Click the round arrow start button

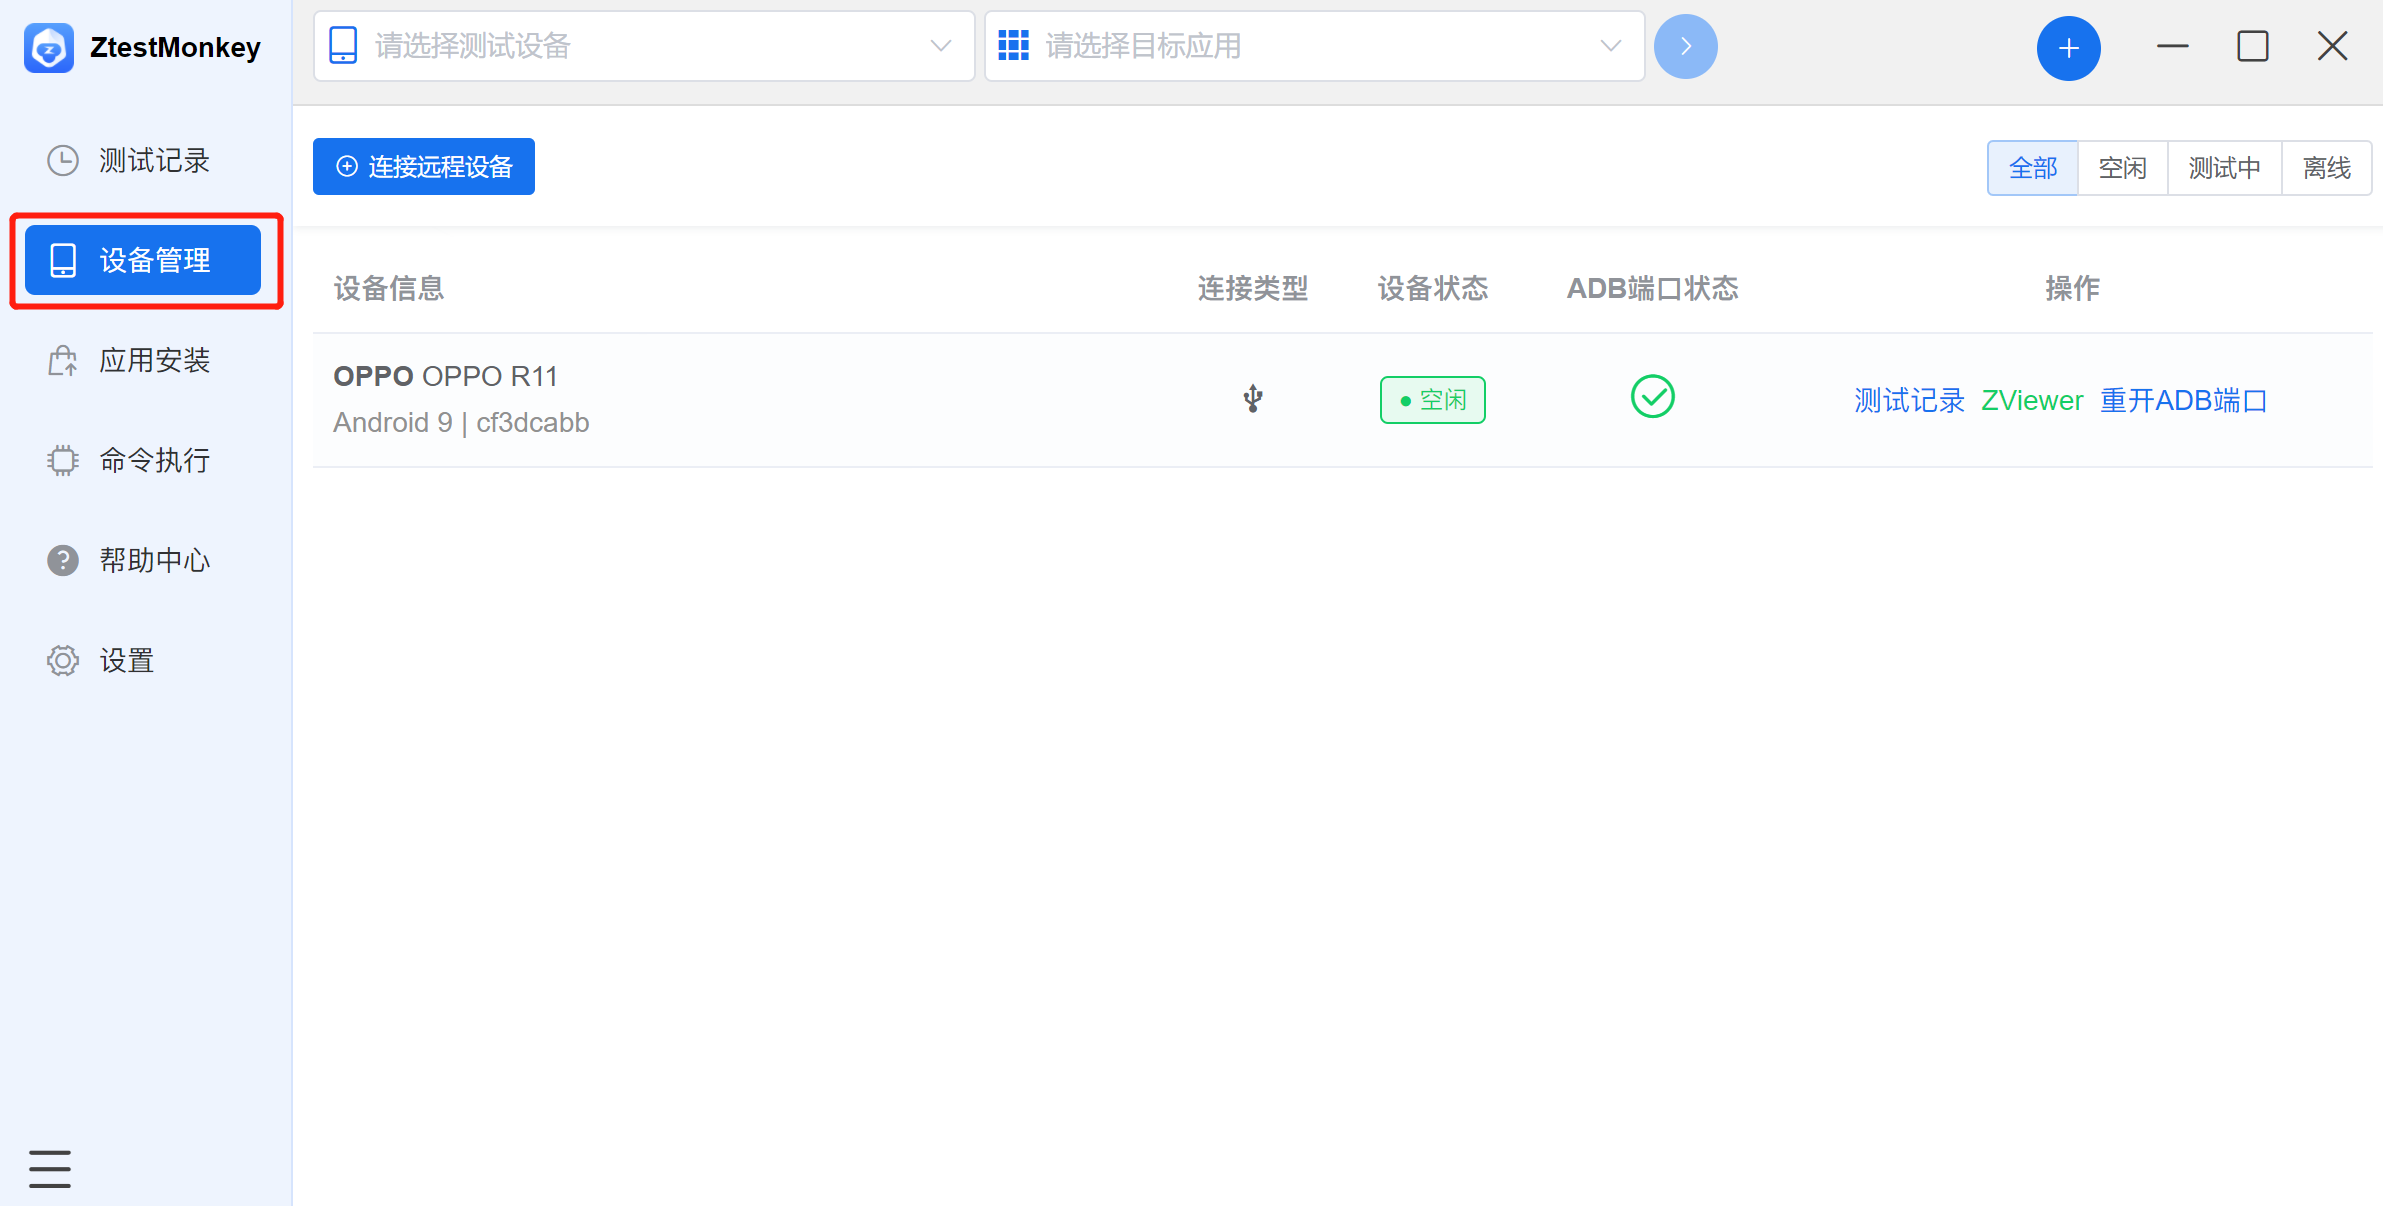[1685, 46]
